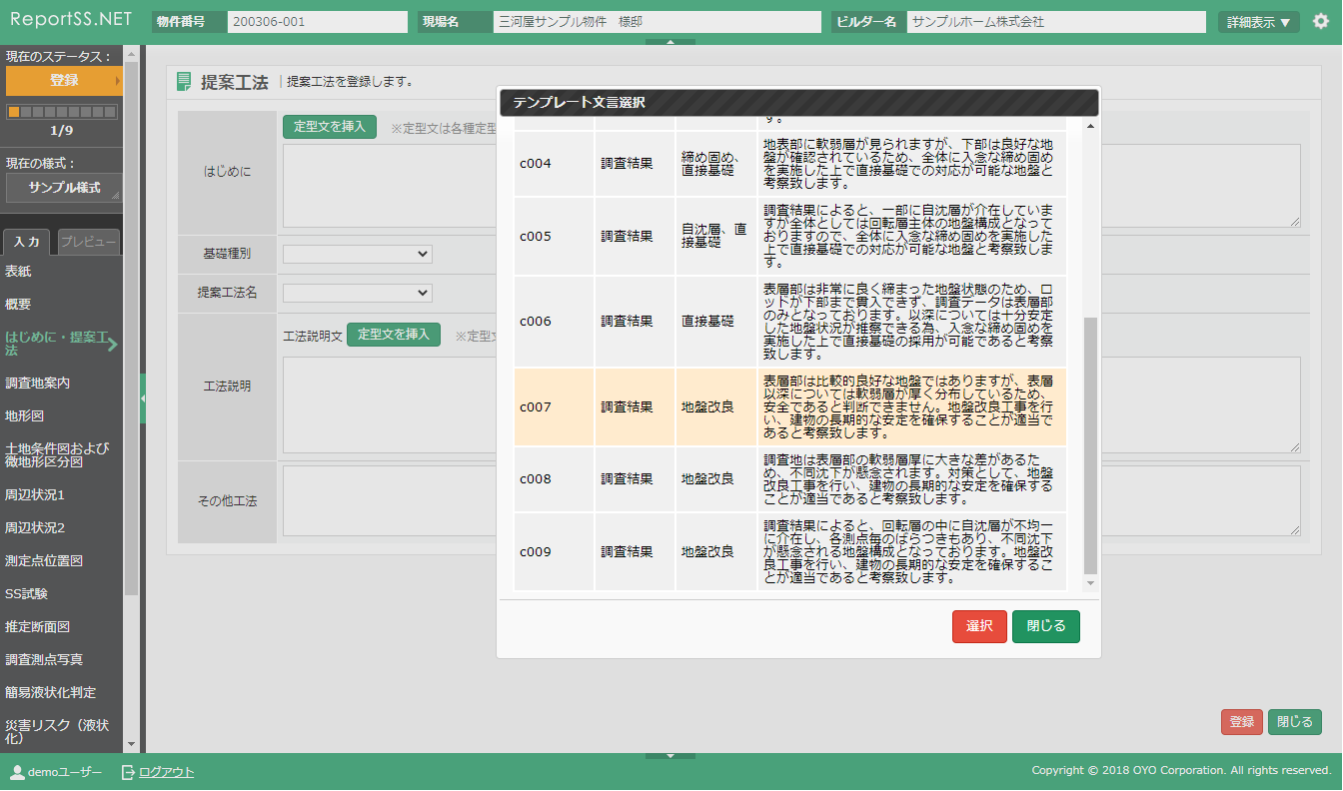Screen dimensions: 1343x791
Task: Collapse sidebar with left edge handle
Action: point(143,398)
